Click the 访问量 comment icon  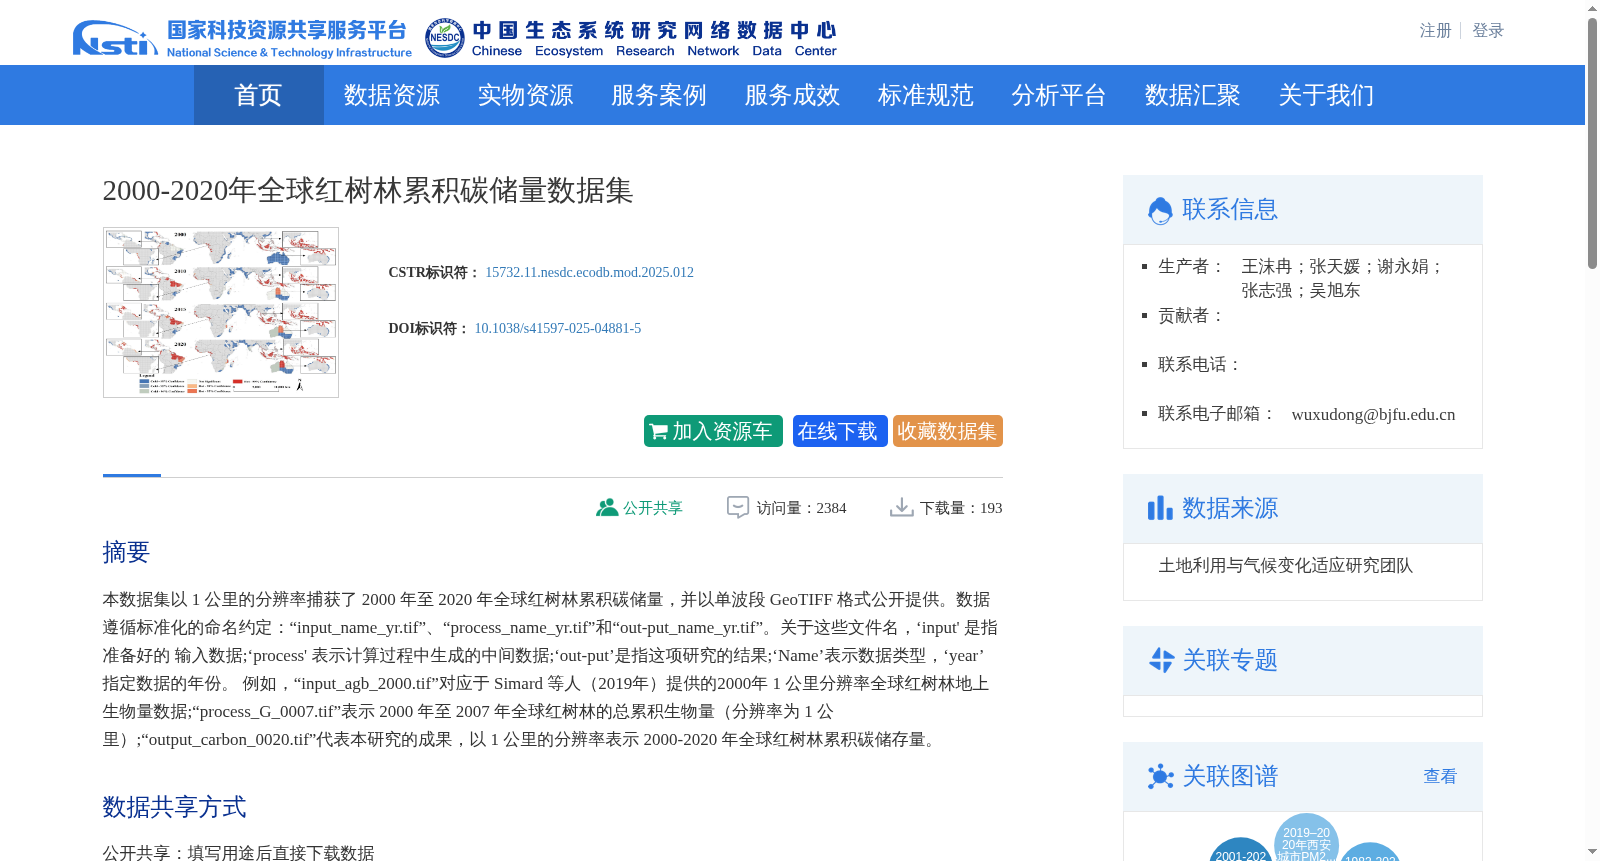click(x=738, y=508)
